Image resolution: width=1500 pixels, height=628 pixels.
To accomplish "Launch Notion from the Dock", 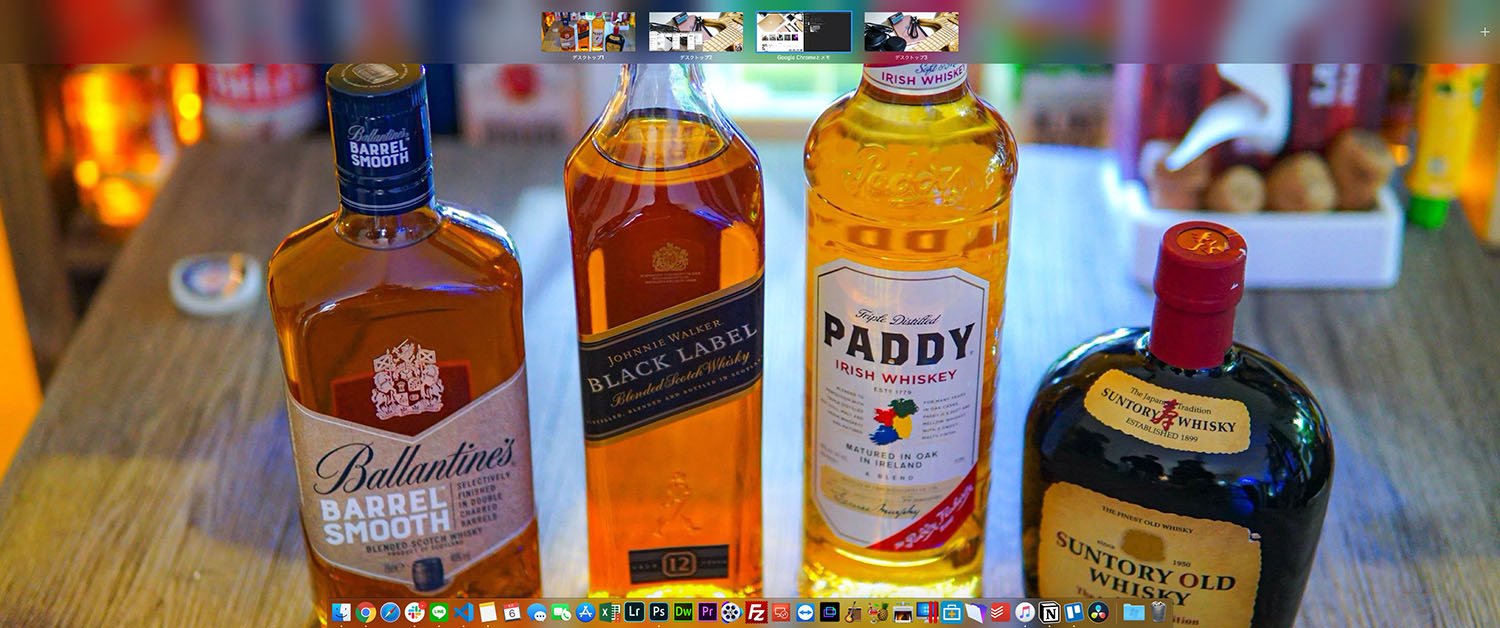I will click(x=1049, y=612).
